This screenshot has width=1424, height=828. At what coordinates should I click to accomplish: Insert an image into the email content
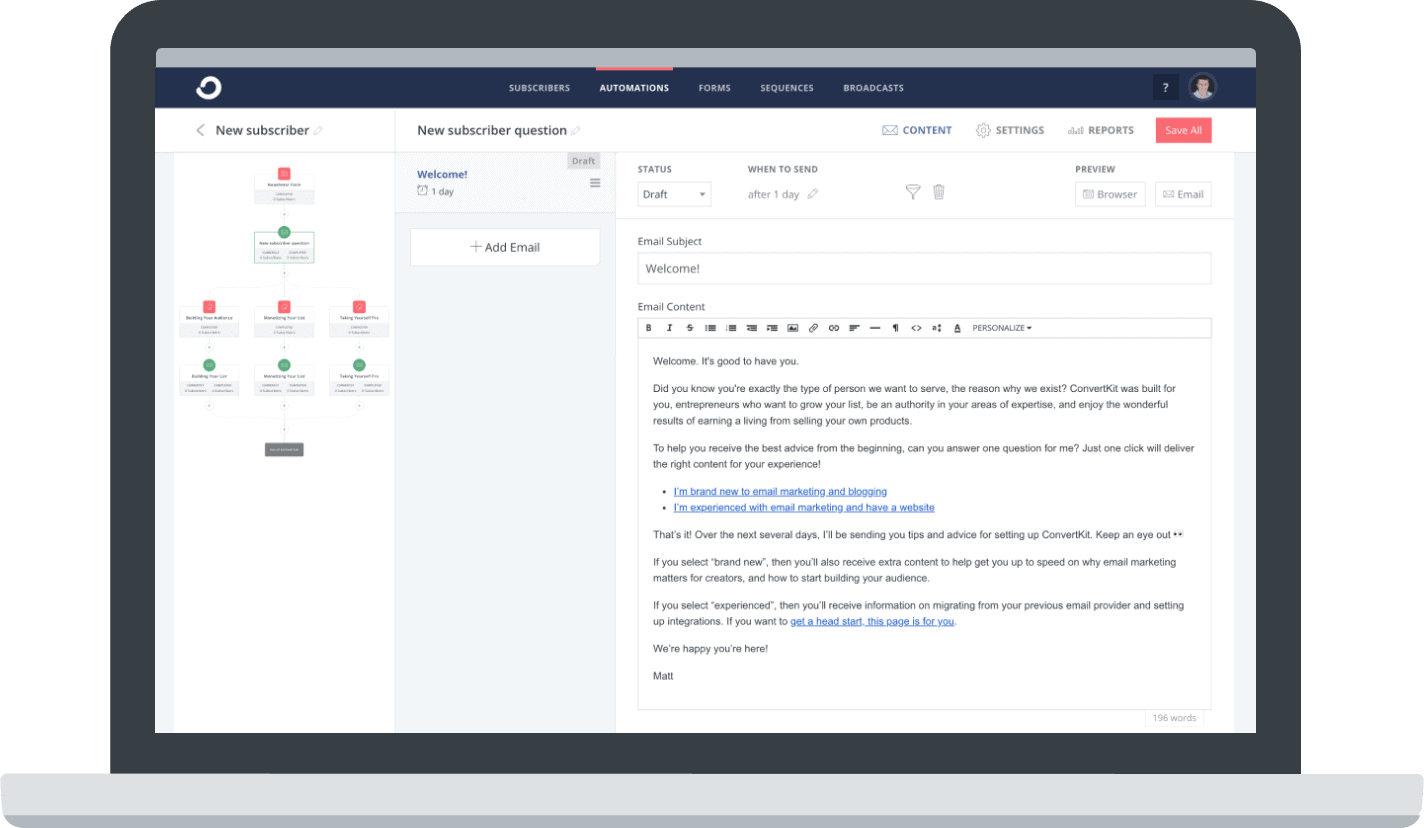click(x=793, y=327)
